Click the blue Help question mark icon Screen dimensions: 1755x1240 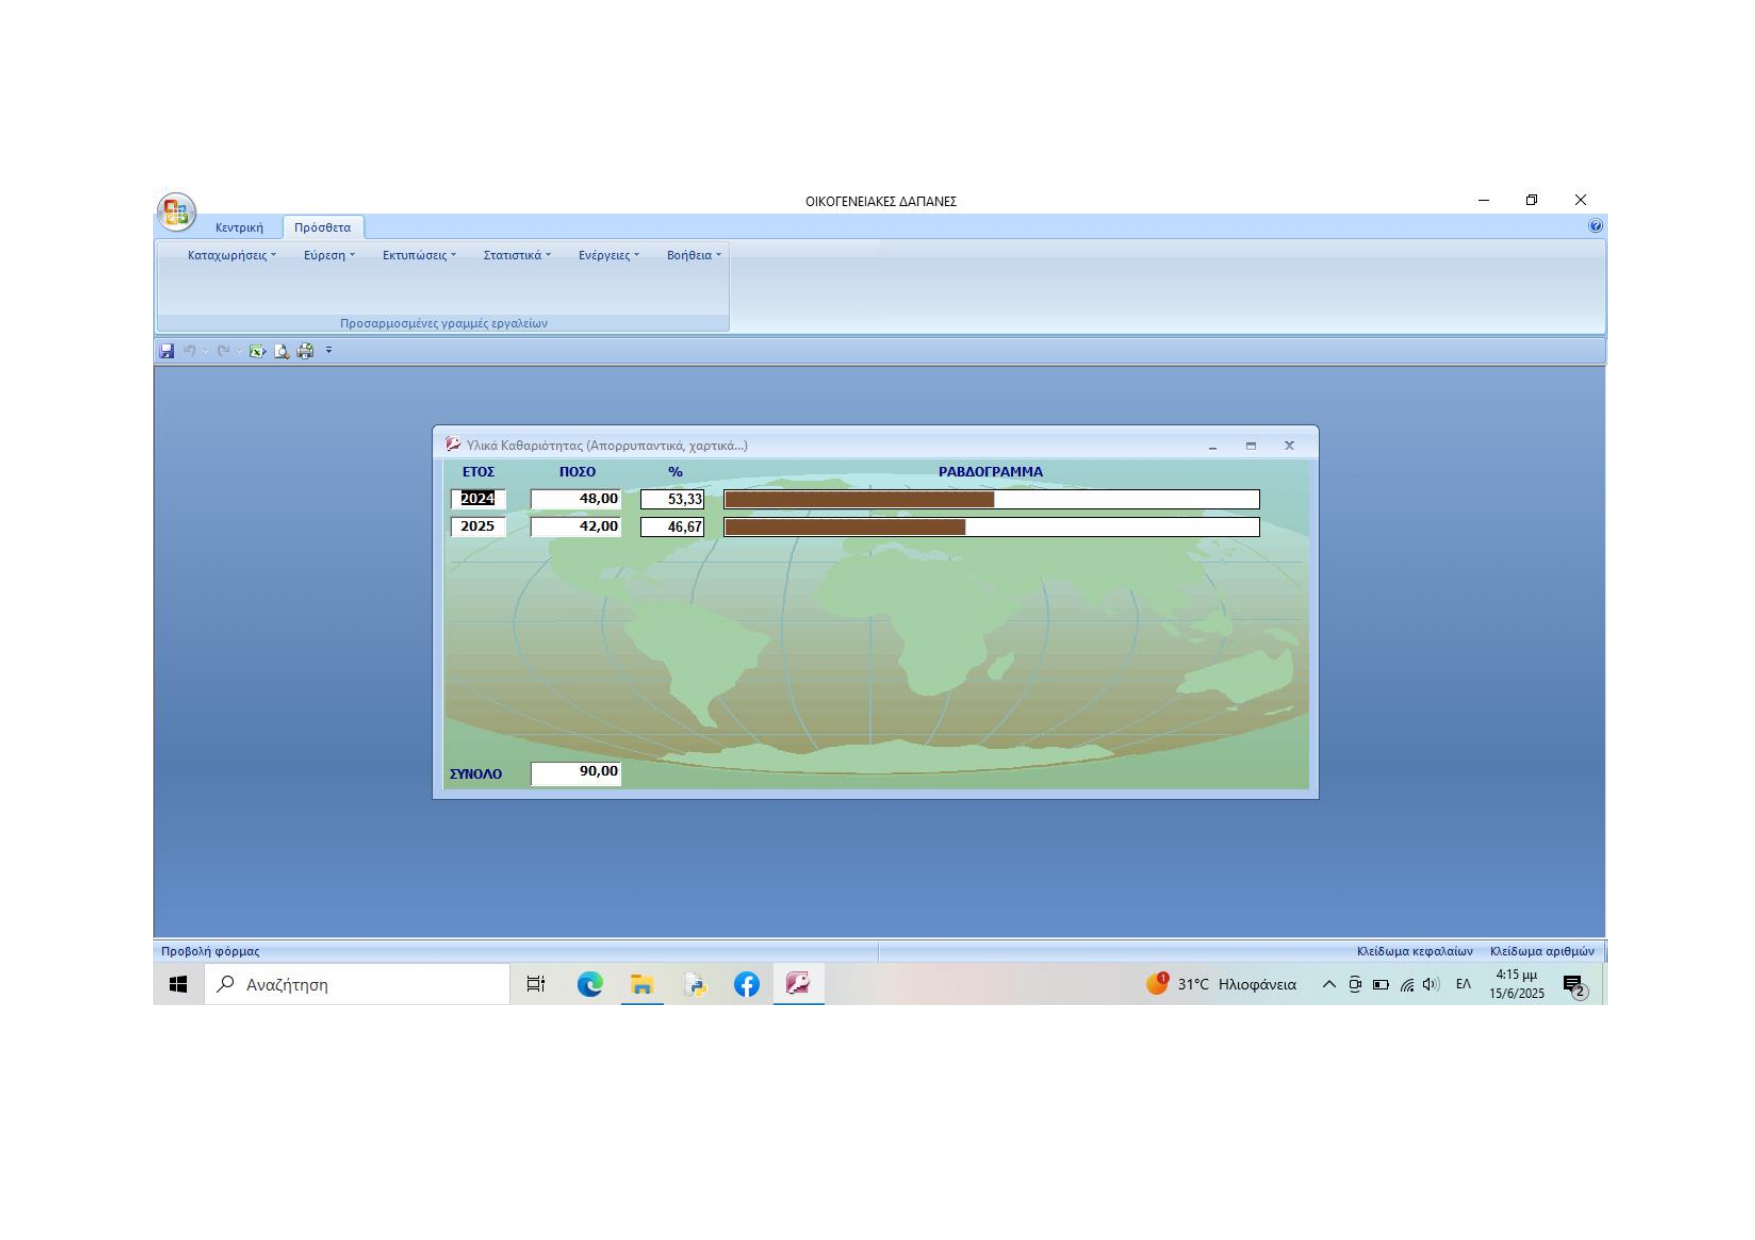[x=1595, y=226]
